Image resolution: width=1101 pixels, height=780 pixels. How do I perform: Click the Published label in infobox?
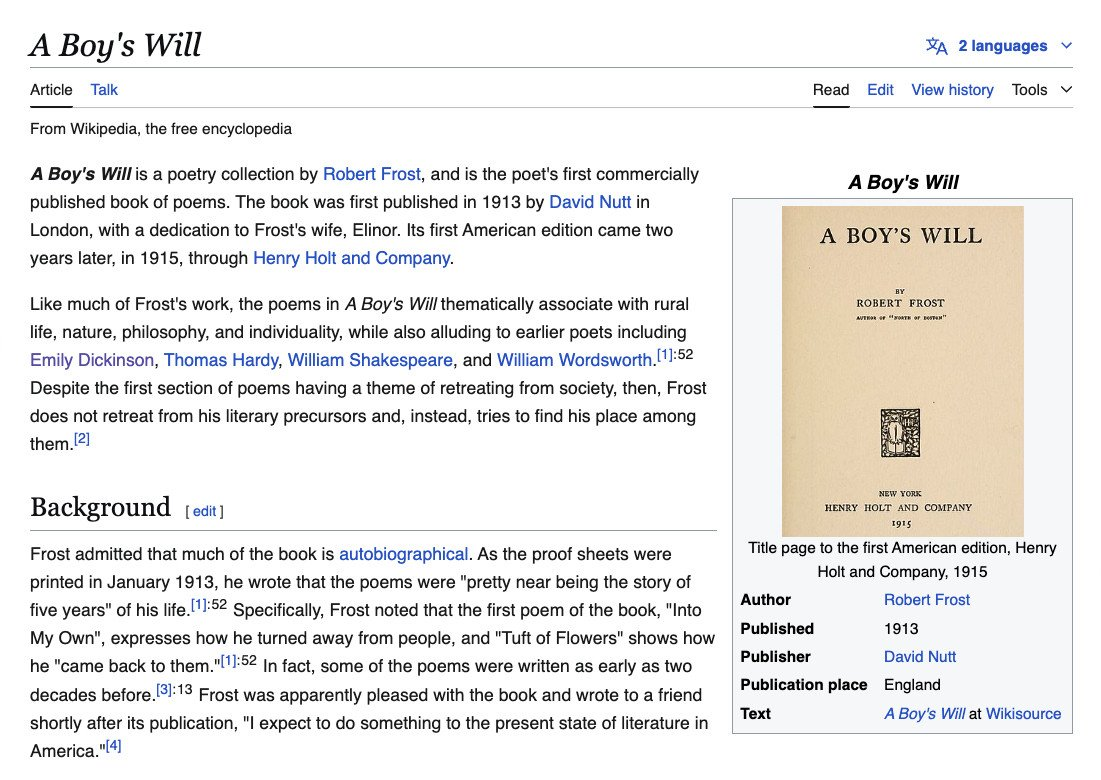coord(777,628)
